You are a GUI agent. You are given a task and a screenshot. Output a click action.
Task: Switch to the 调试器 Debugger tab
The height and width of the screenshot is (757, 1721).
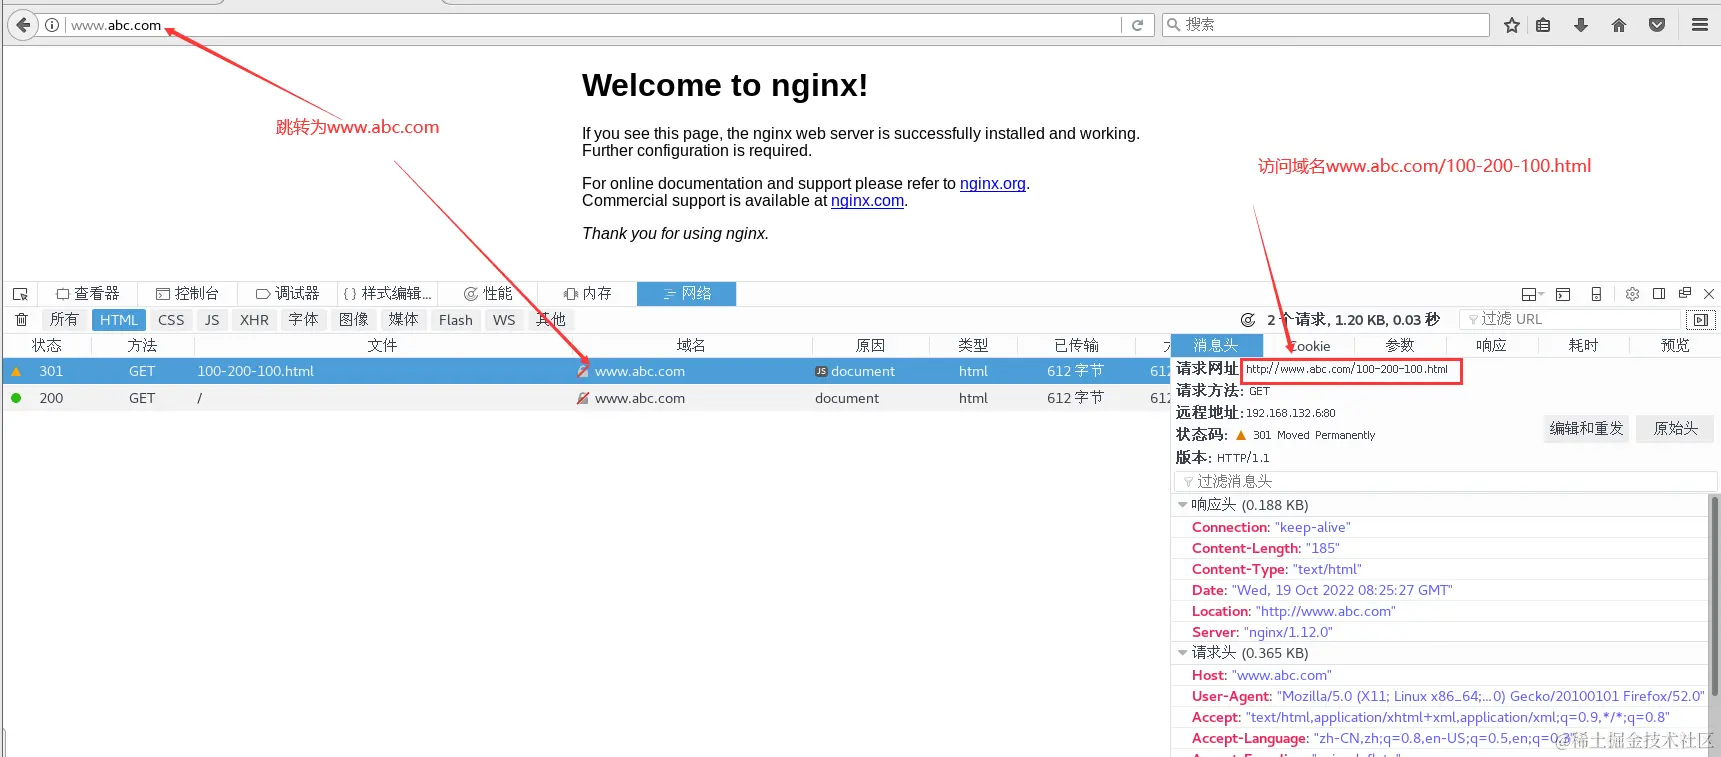[x=287, y=294]
